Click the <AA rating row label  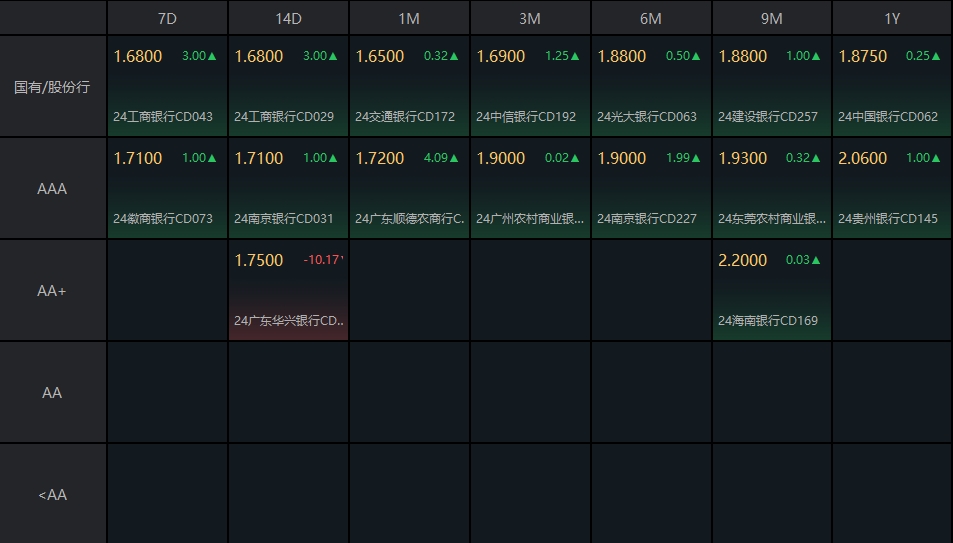[52, 495]
